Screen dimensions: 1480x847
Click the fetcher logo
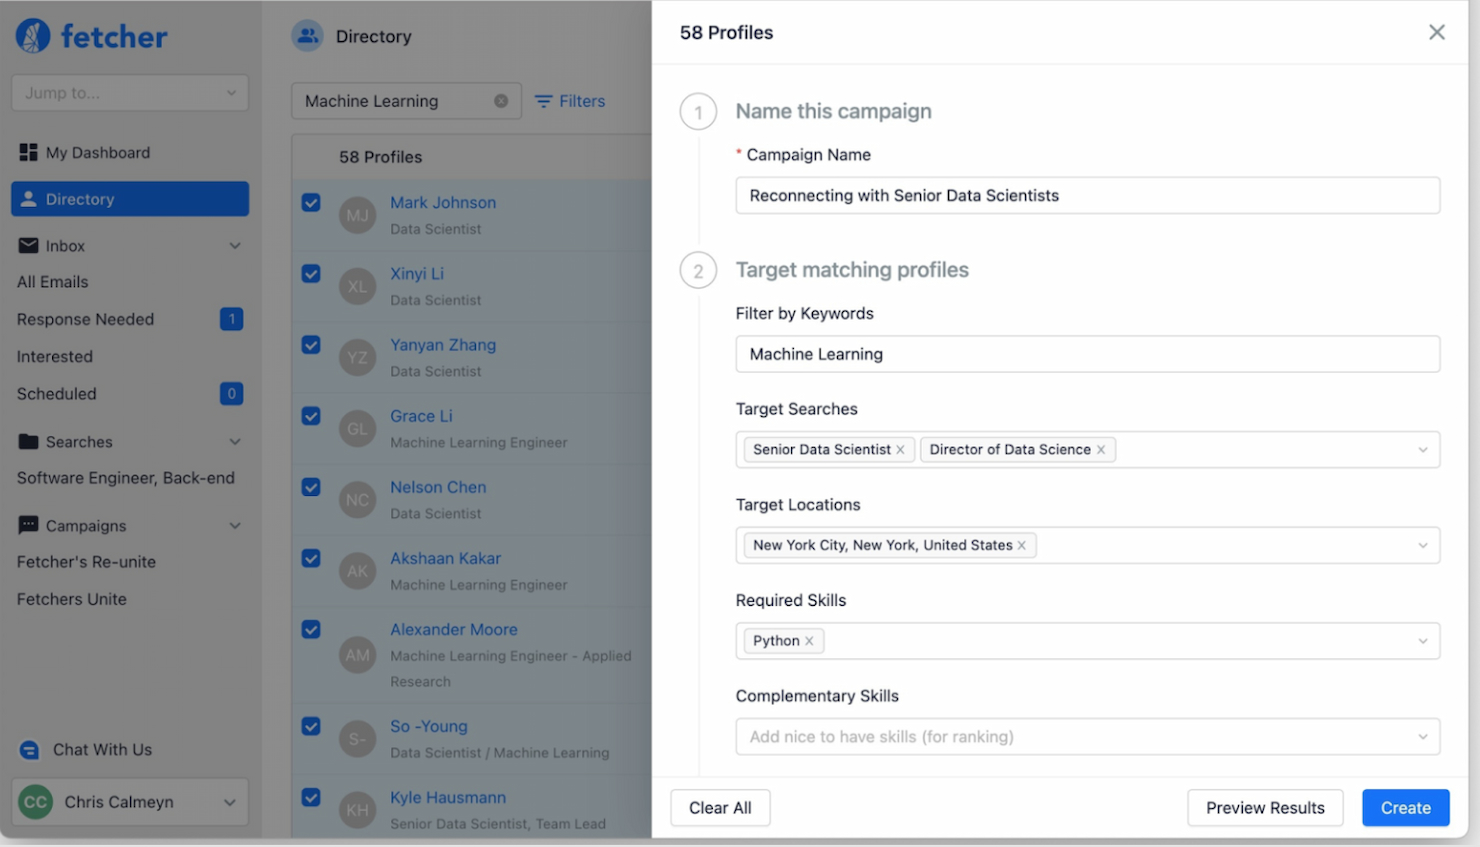pos(90,35)
